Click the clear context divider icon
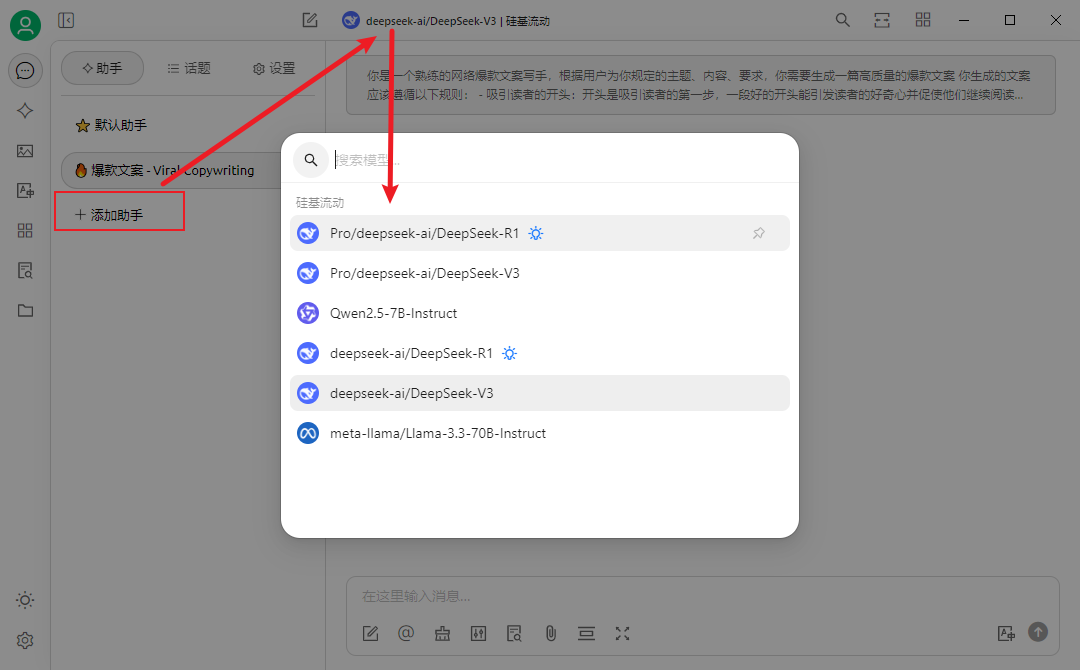The image size is (1080, 670). click(586, 634)
